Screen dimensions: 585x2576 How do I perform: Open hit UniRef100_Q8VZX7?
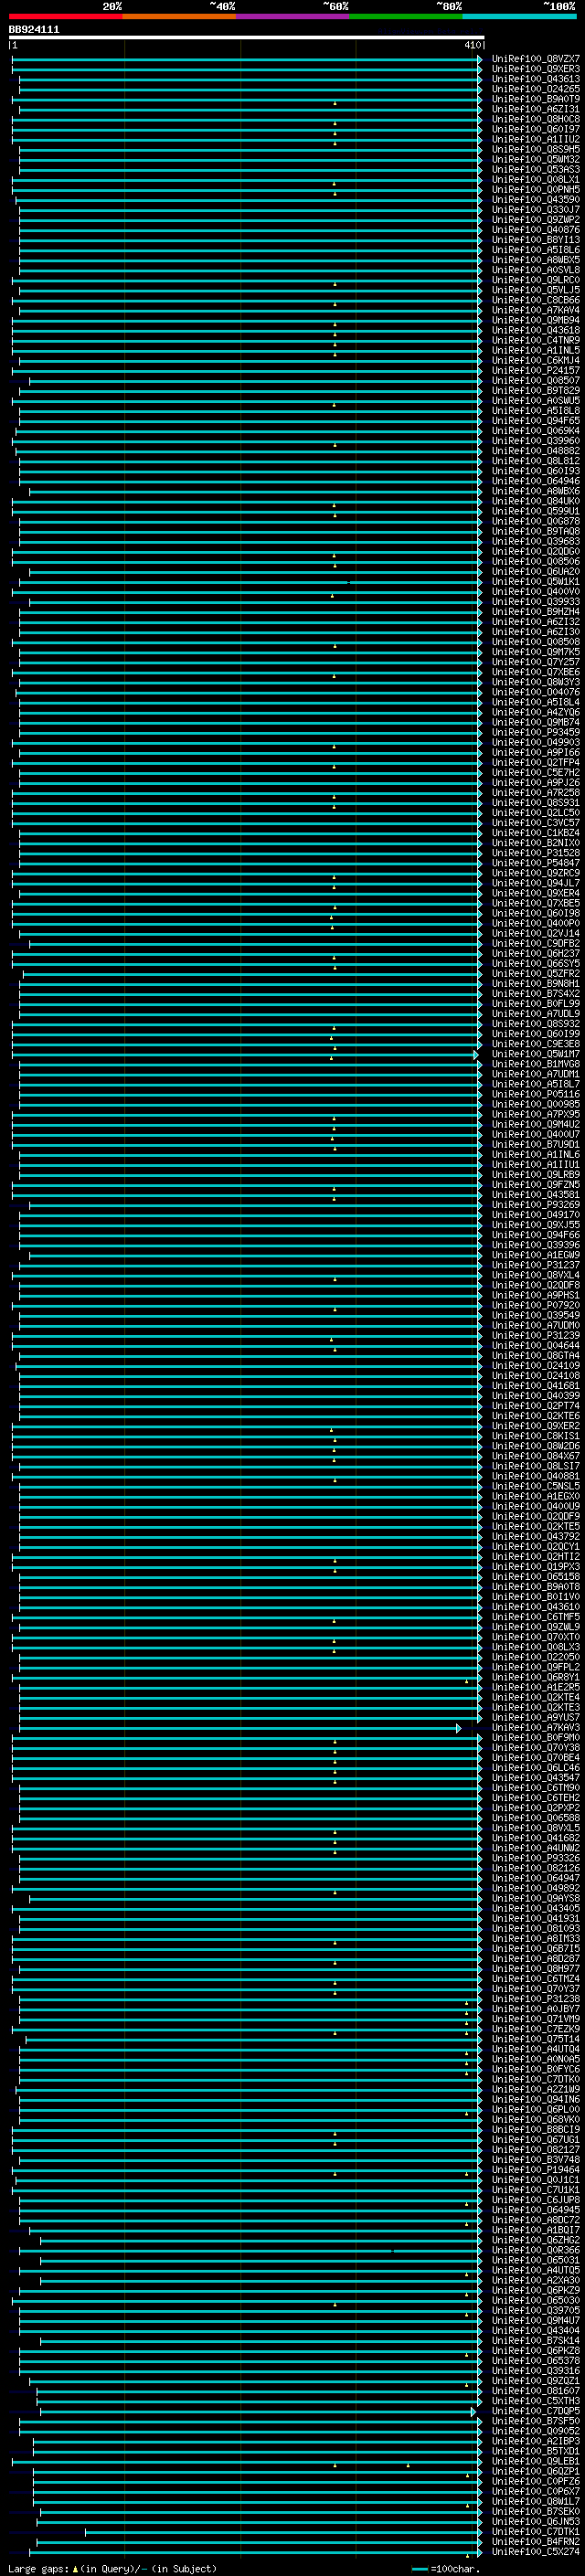(x=536, y=59)
